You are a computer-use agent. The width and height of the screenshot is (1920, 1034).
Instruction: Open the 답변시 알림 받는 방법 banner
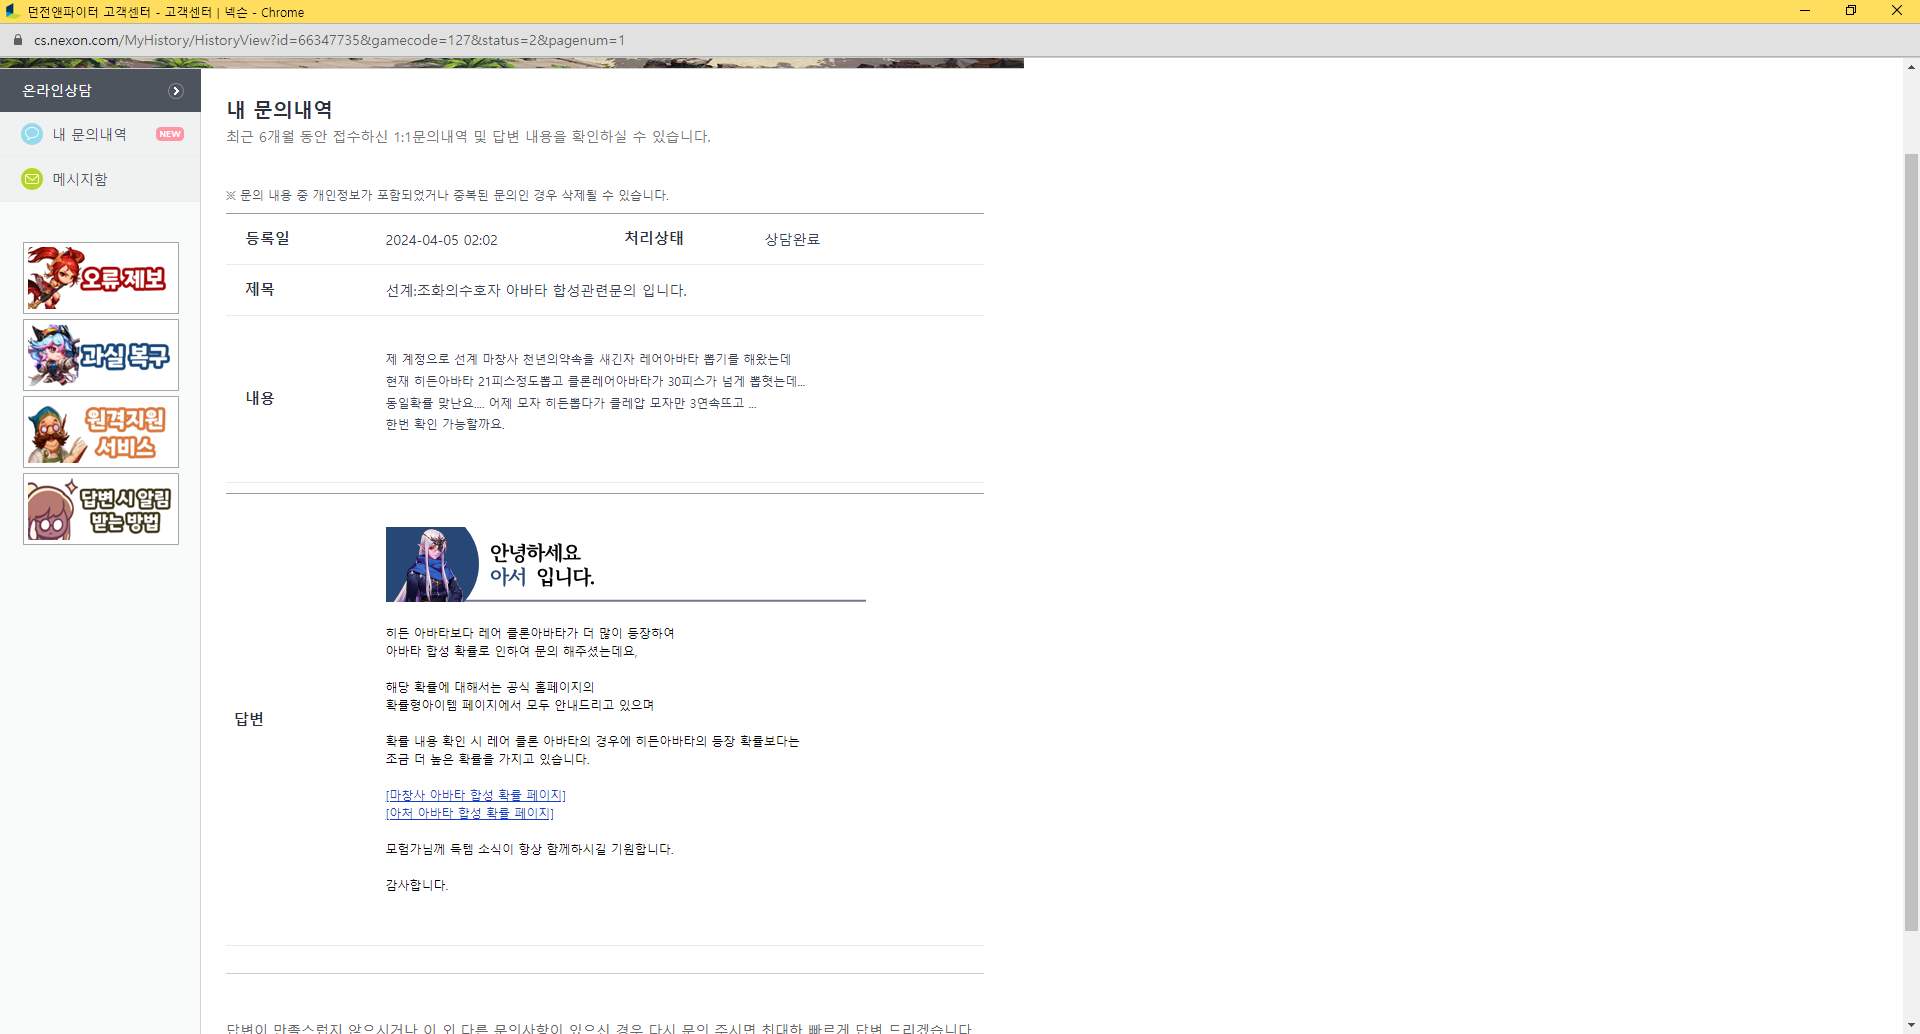[101, 509]
